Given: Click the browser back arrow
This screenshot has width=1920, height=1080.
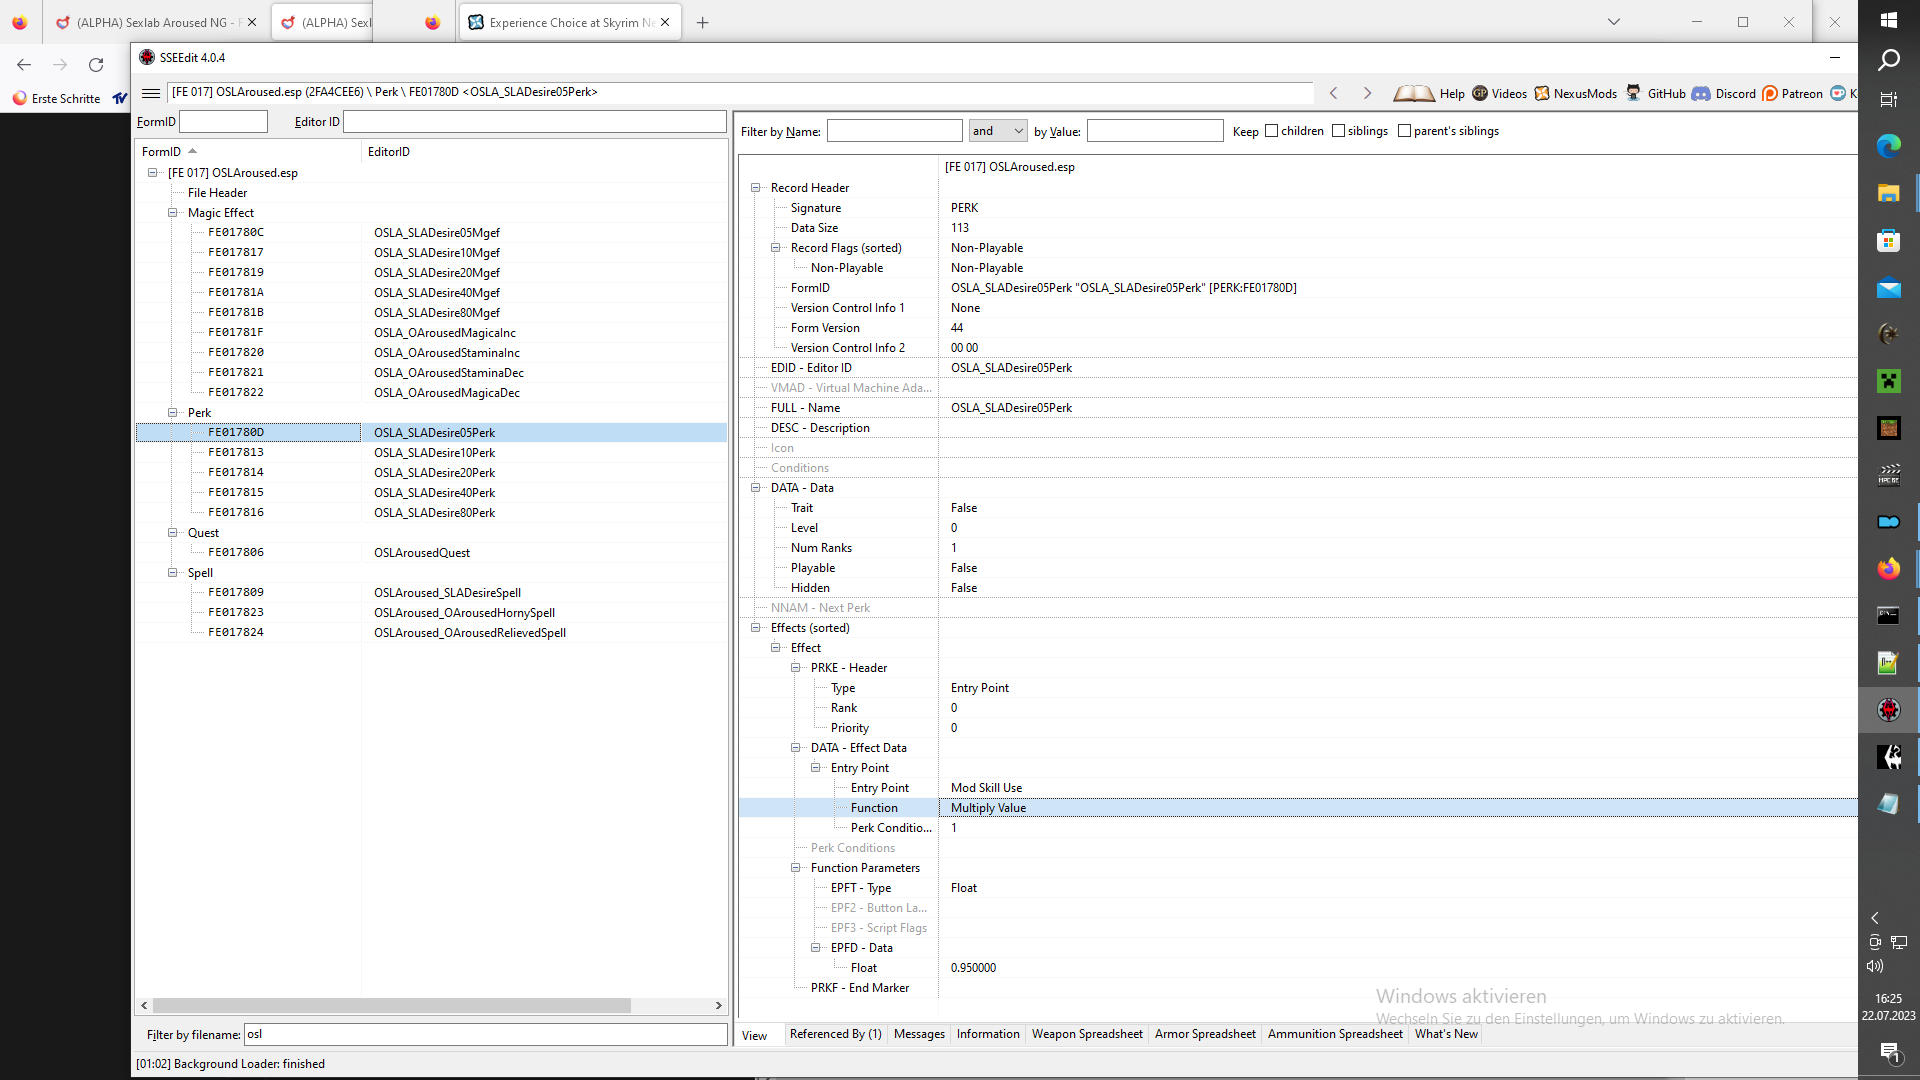Looking at the screenshot, I should click(24, 65).
